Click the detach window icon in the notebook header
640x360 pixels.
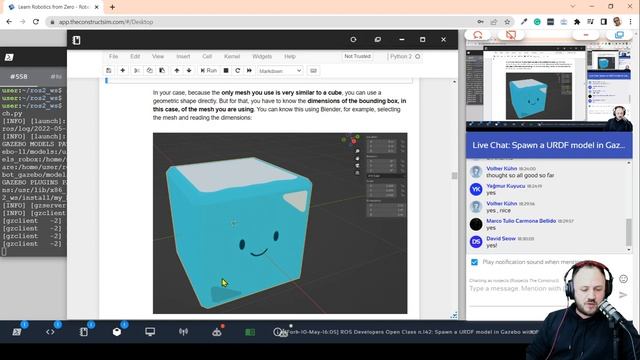378,40
